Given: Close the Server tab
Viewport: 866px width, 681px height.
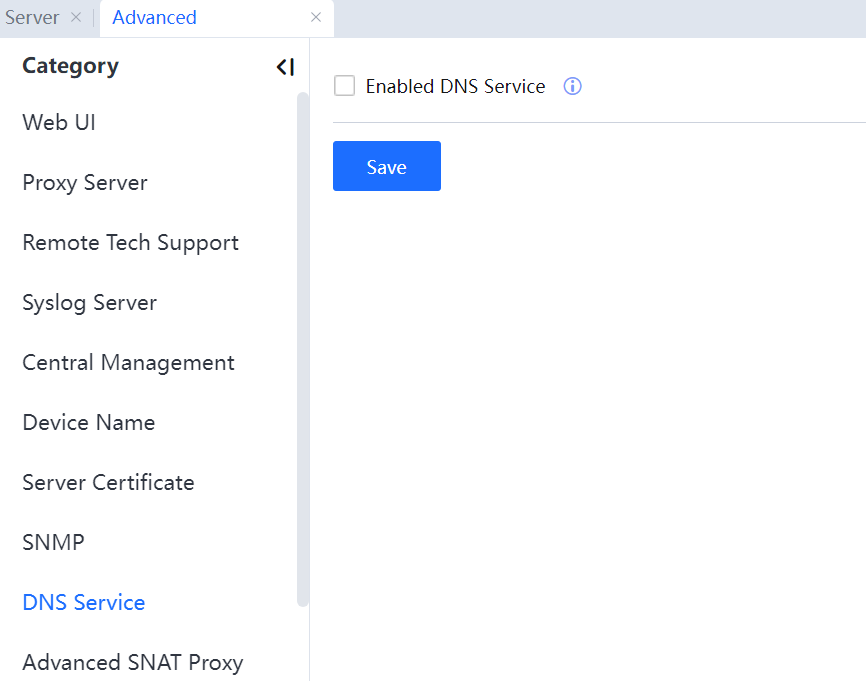Looking at the screenshot, I should tap(76, 17).
